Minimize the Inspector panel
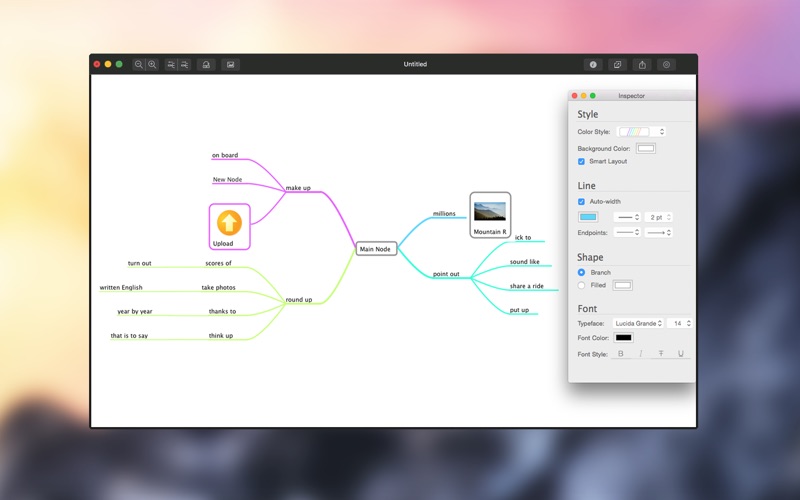 [x=584, y=96]
